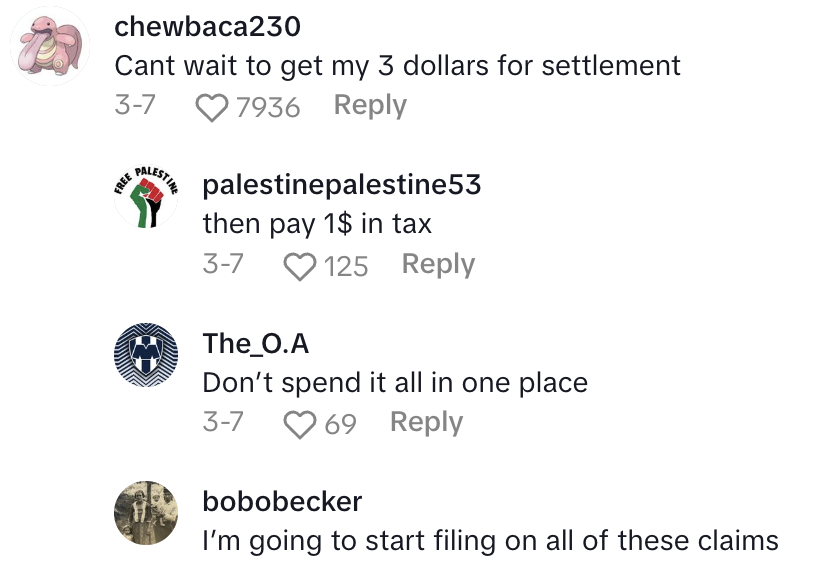The image size is (822, 564).
Task: Tap the heart on palestinepalestine53's reply
Action: [x=300, y=266]
